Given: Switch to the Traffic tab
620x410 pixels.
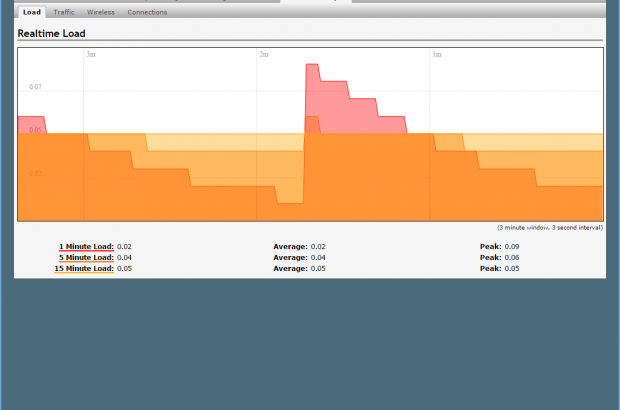Looking at the screenshot, I should click(64, 12).
